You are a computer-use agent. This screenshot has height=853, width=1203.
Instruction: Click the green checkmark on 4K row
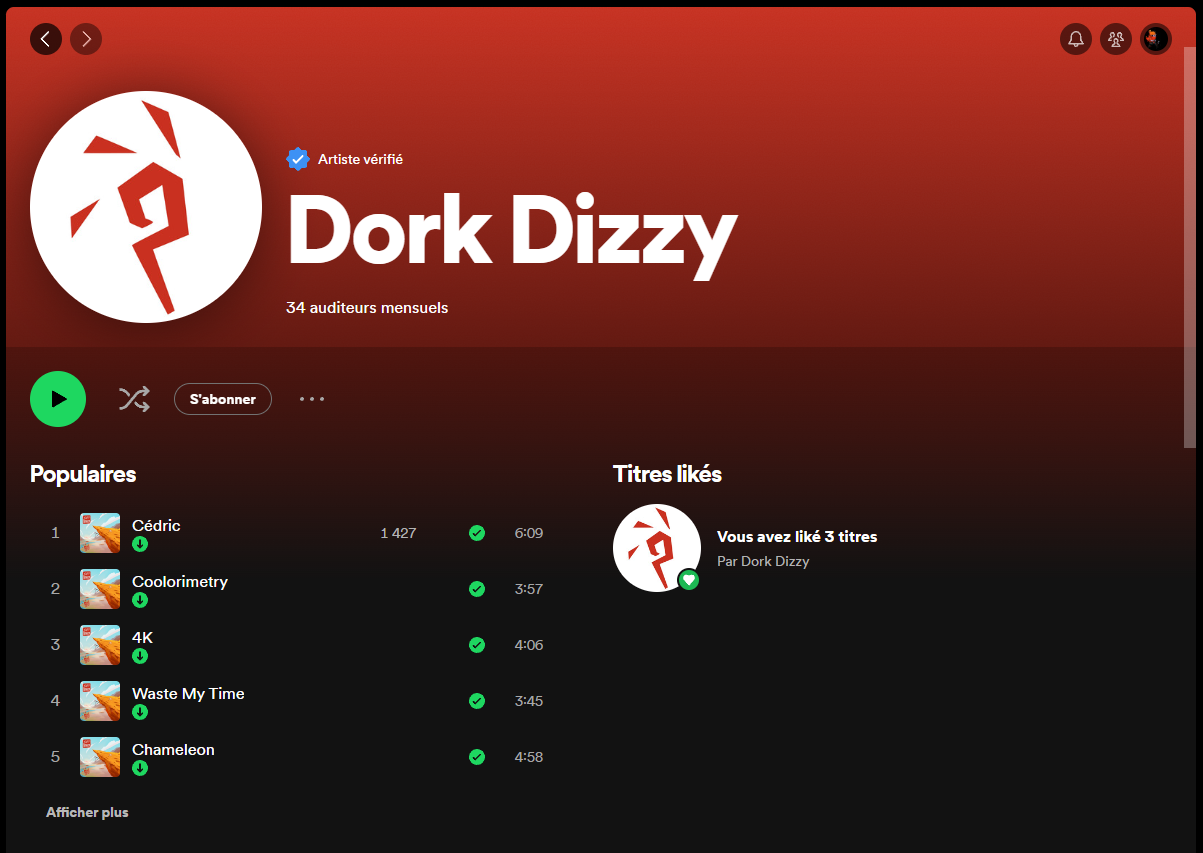pos(477,645)
